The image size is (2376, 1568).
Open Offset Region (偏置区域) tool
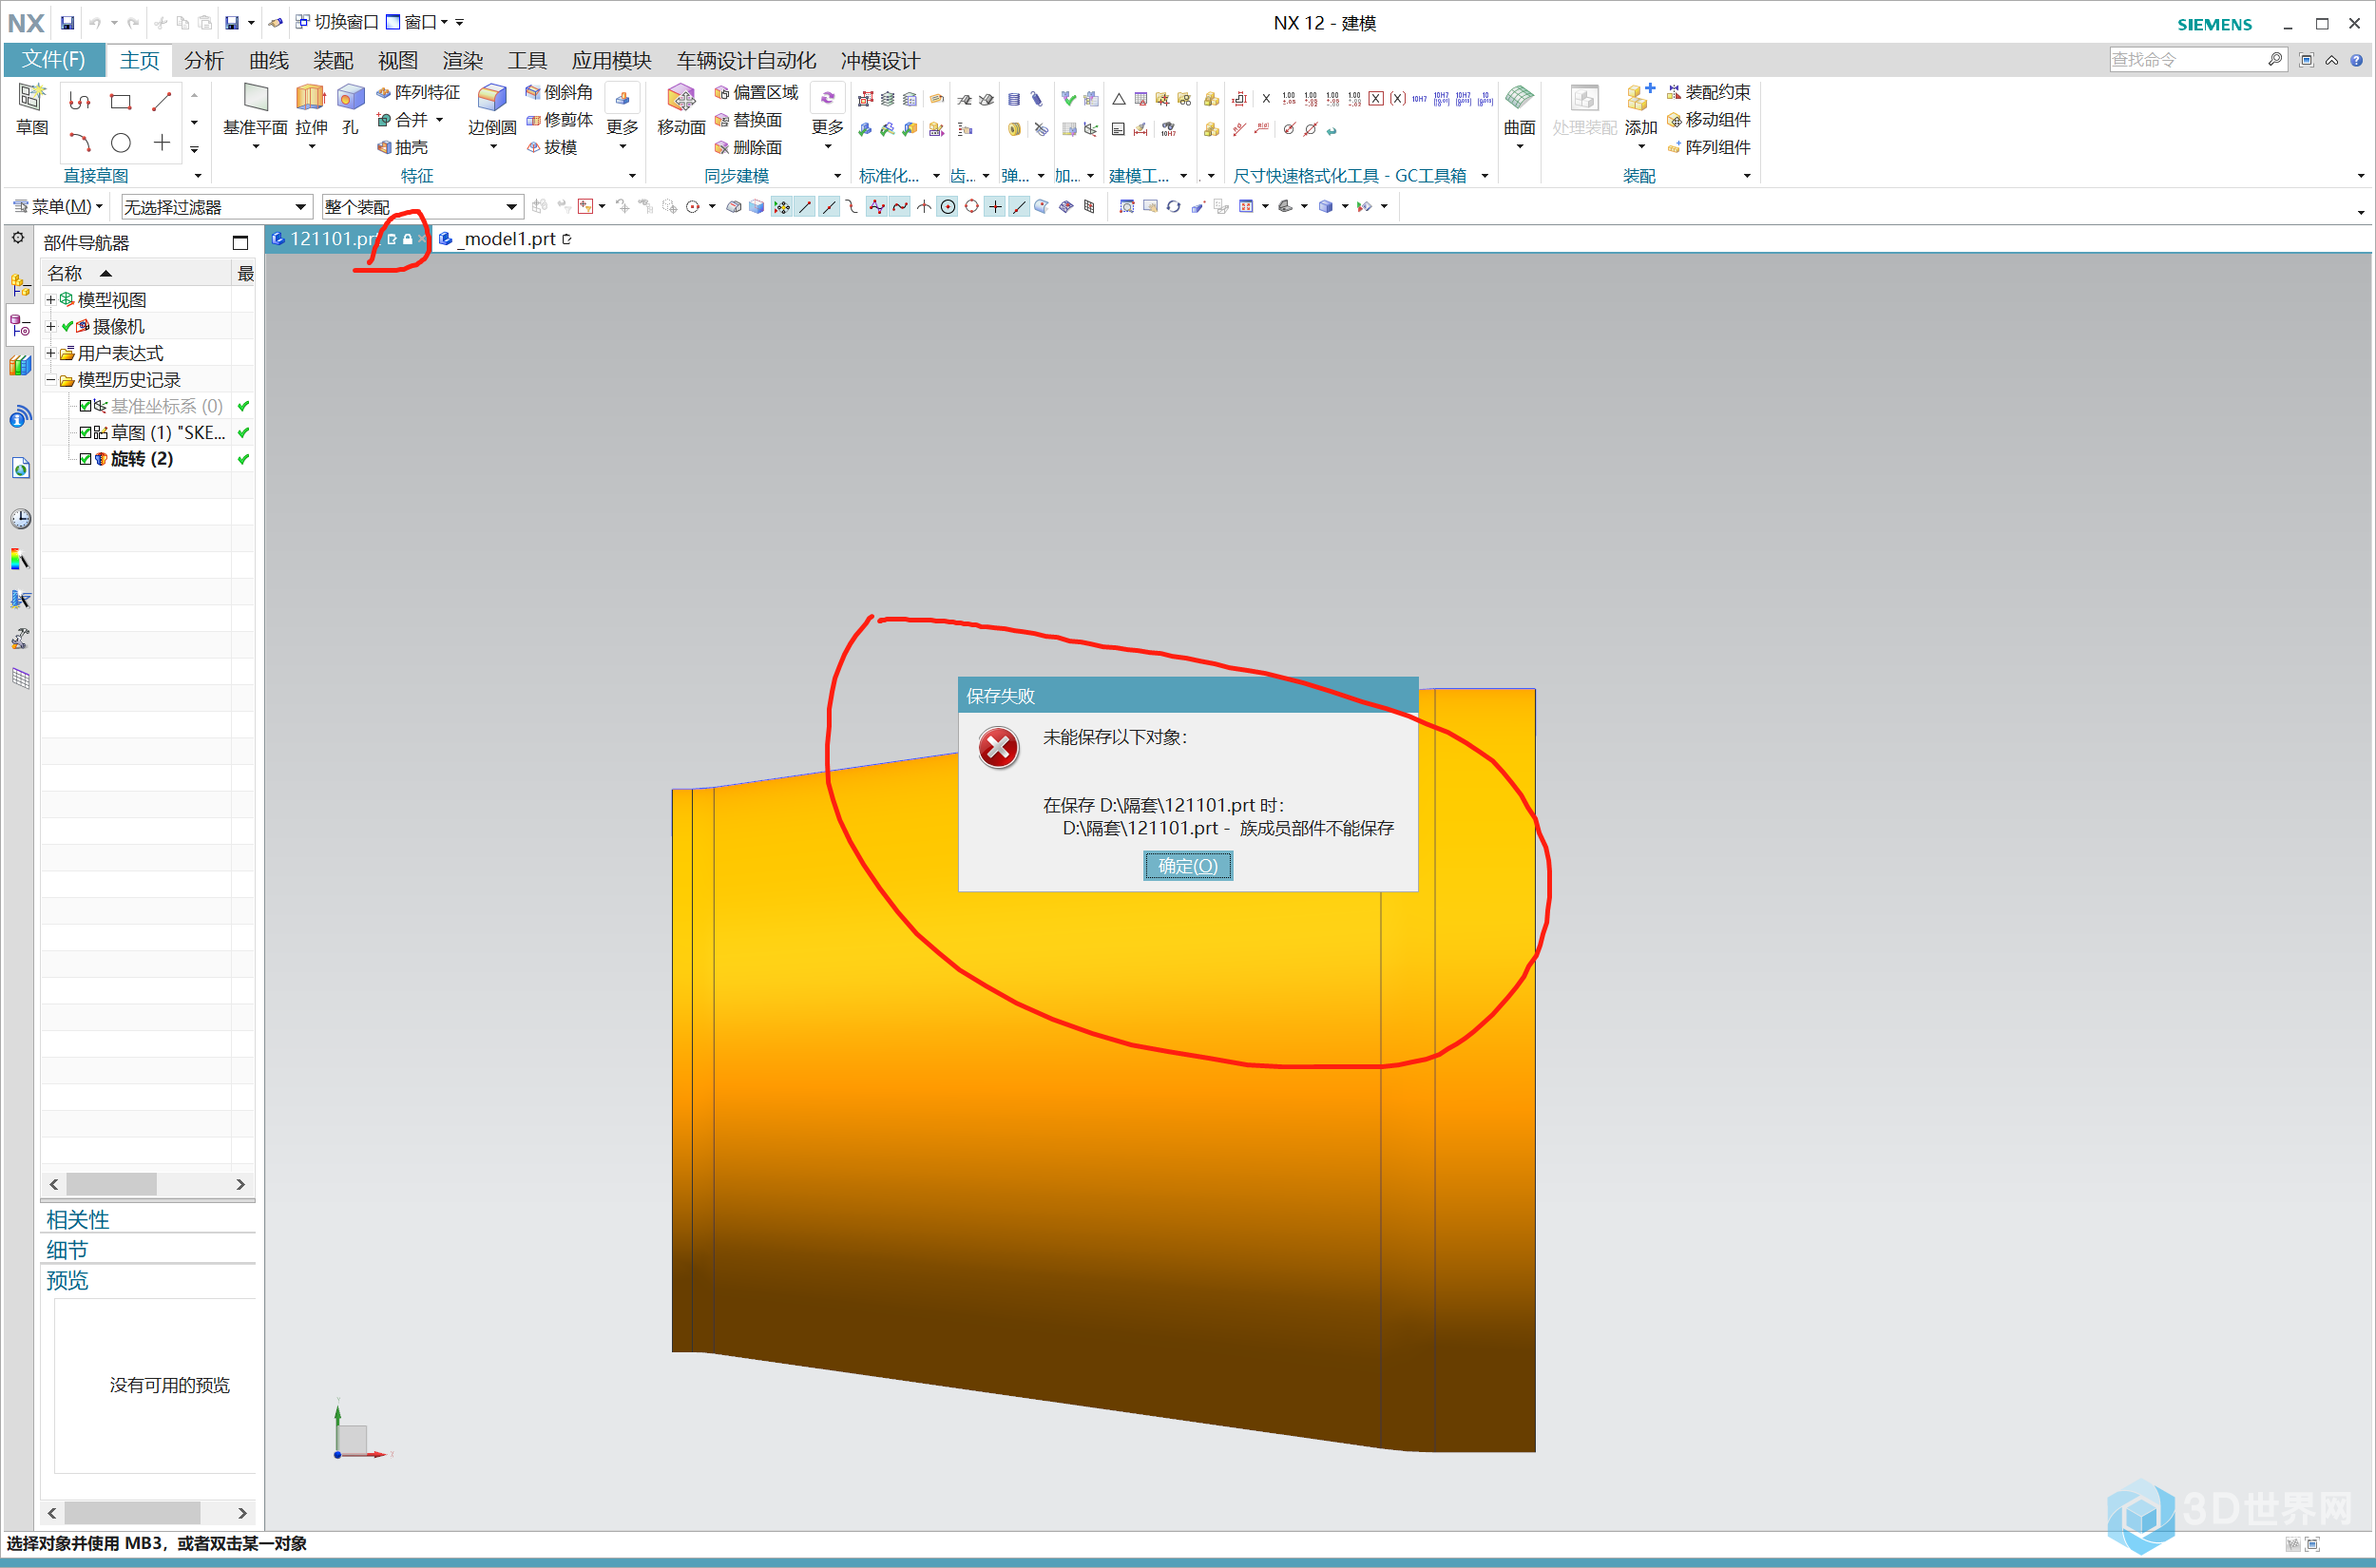coord(756,92)
